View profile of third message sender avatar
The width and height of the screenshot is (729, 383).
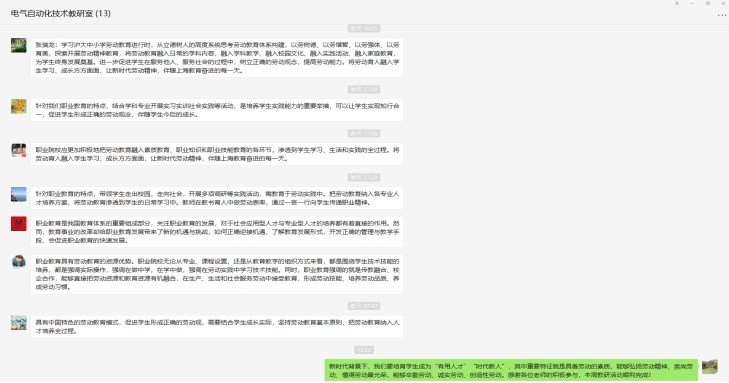tap(19, 150)
